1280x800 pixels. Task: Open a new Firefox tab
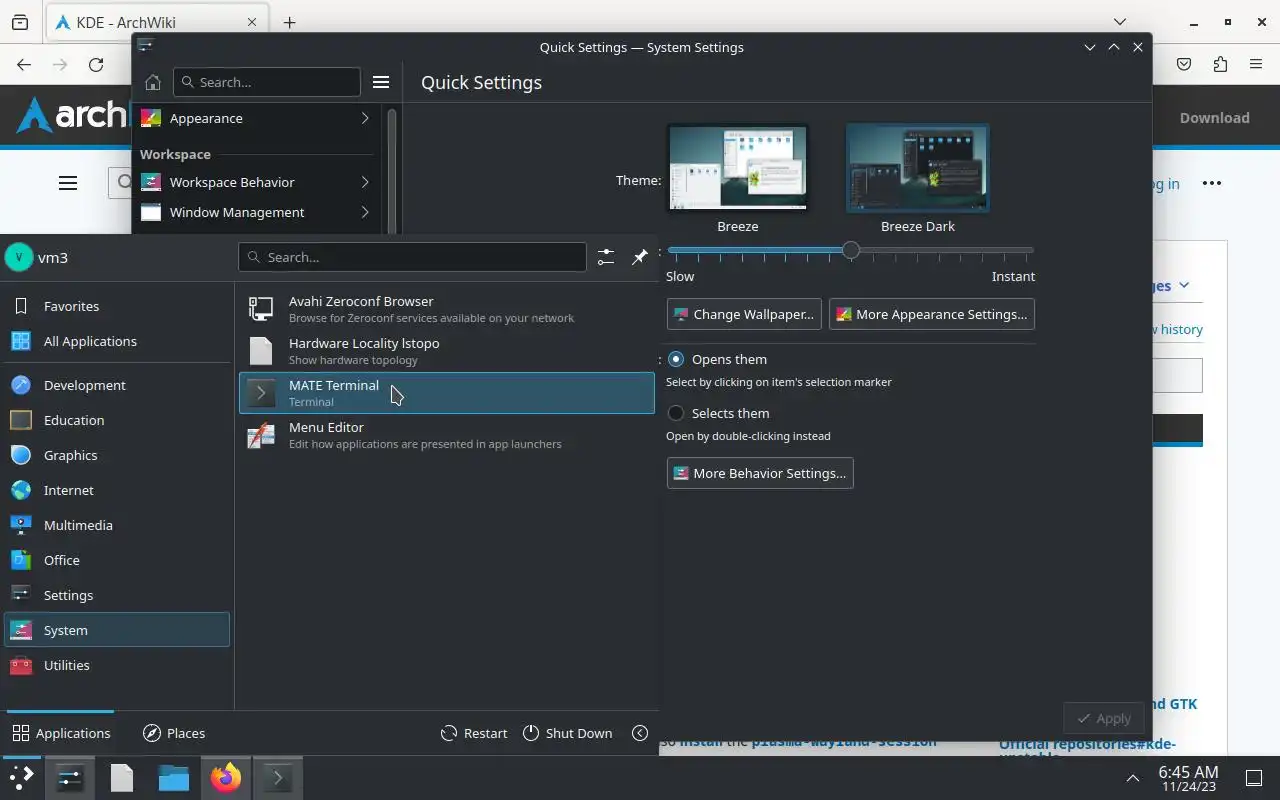[x=289, y=22]
